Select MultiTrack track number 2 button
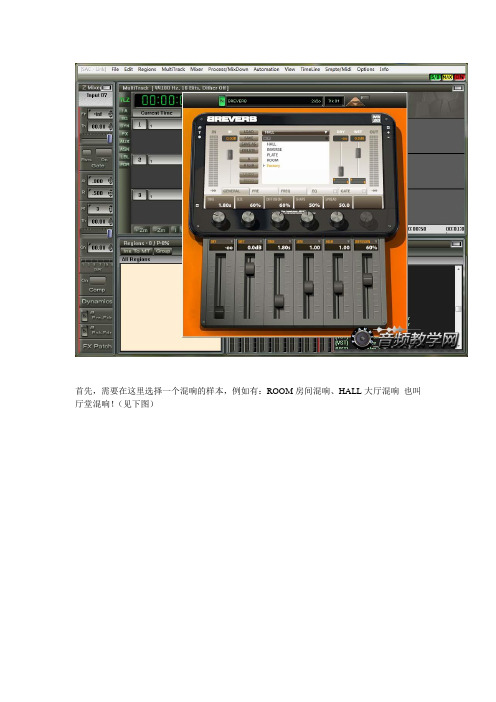Screen dimensions: 496x702 [139, 159]
